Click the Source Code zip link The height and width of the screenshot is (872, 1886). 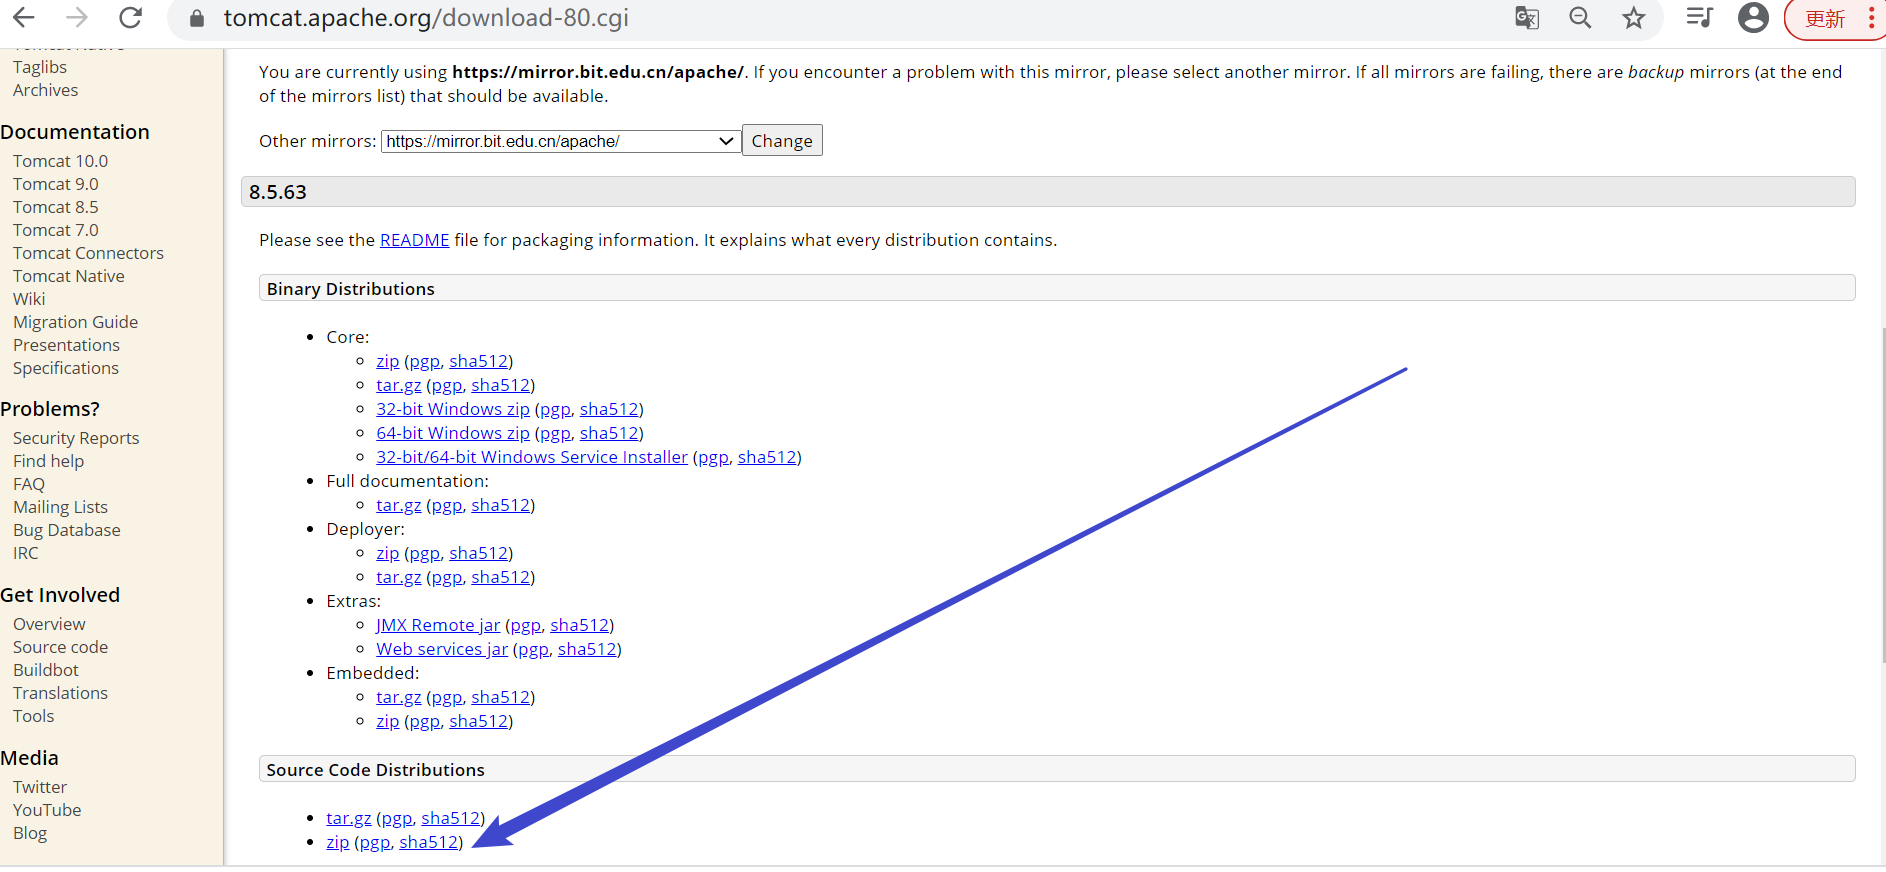[x=337, y=842]
